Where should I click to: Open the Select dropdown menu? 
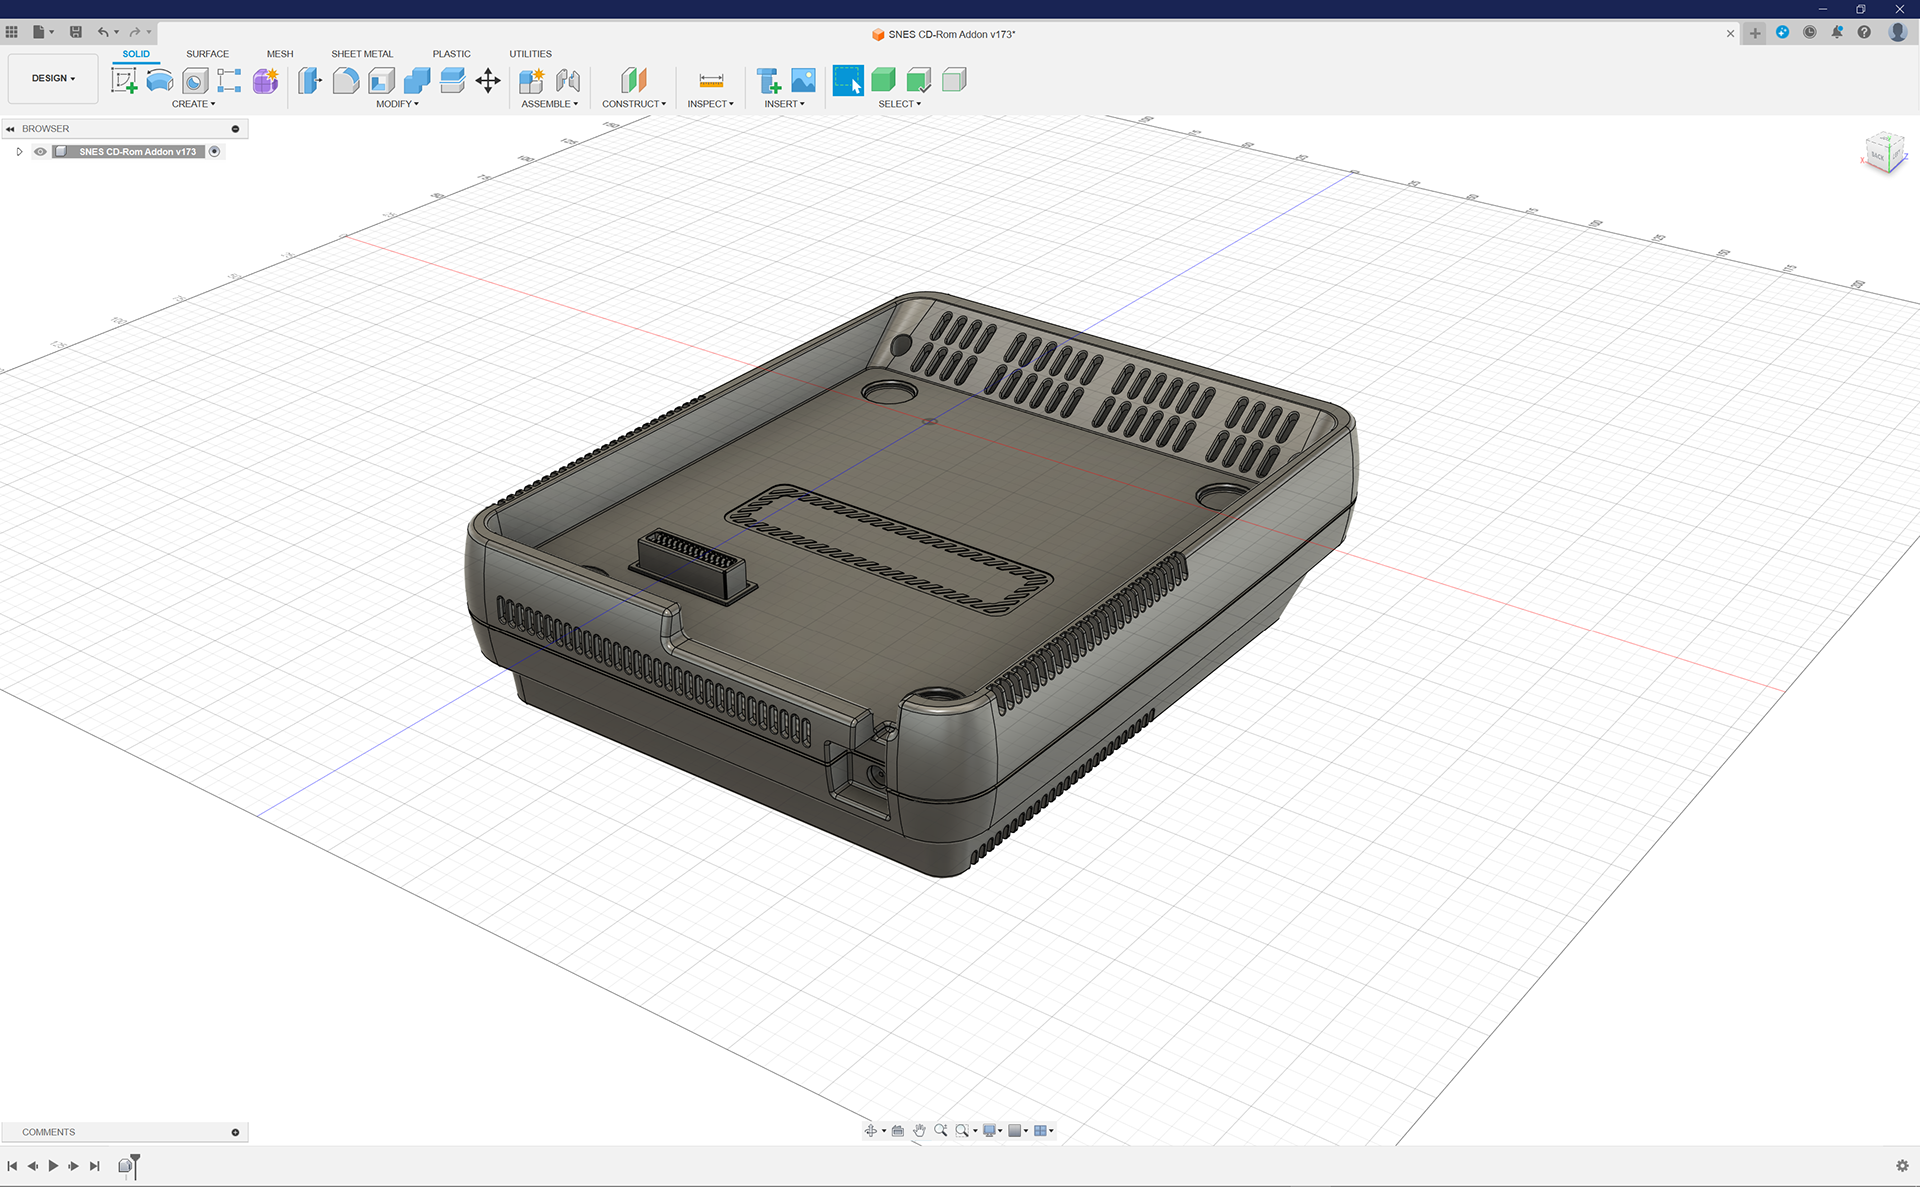tap(899, 104)
